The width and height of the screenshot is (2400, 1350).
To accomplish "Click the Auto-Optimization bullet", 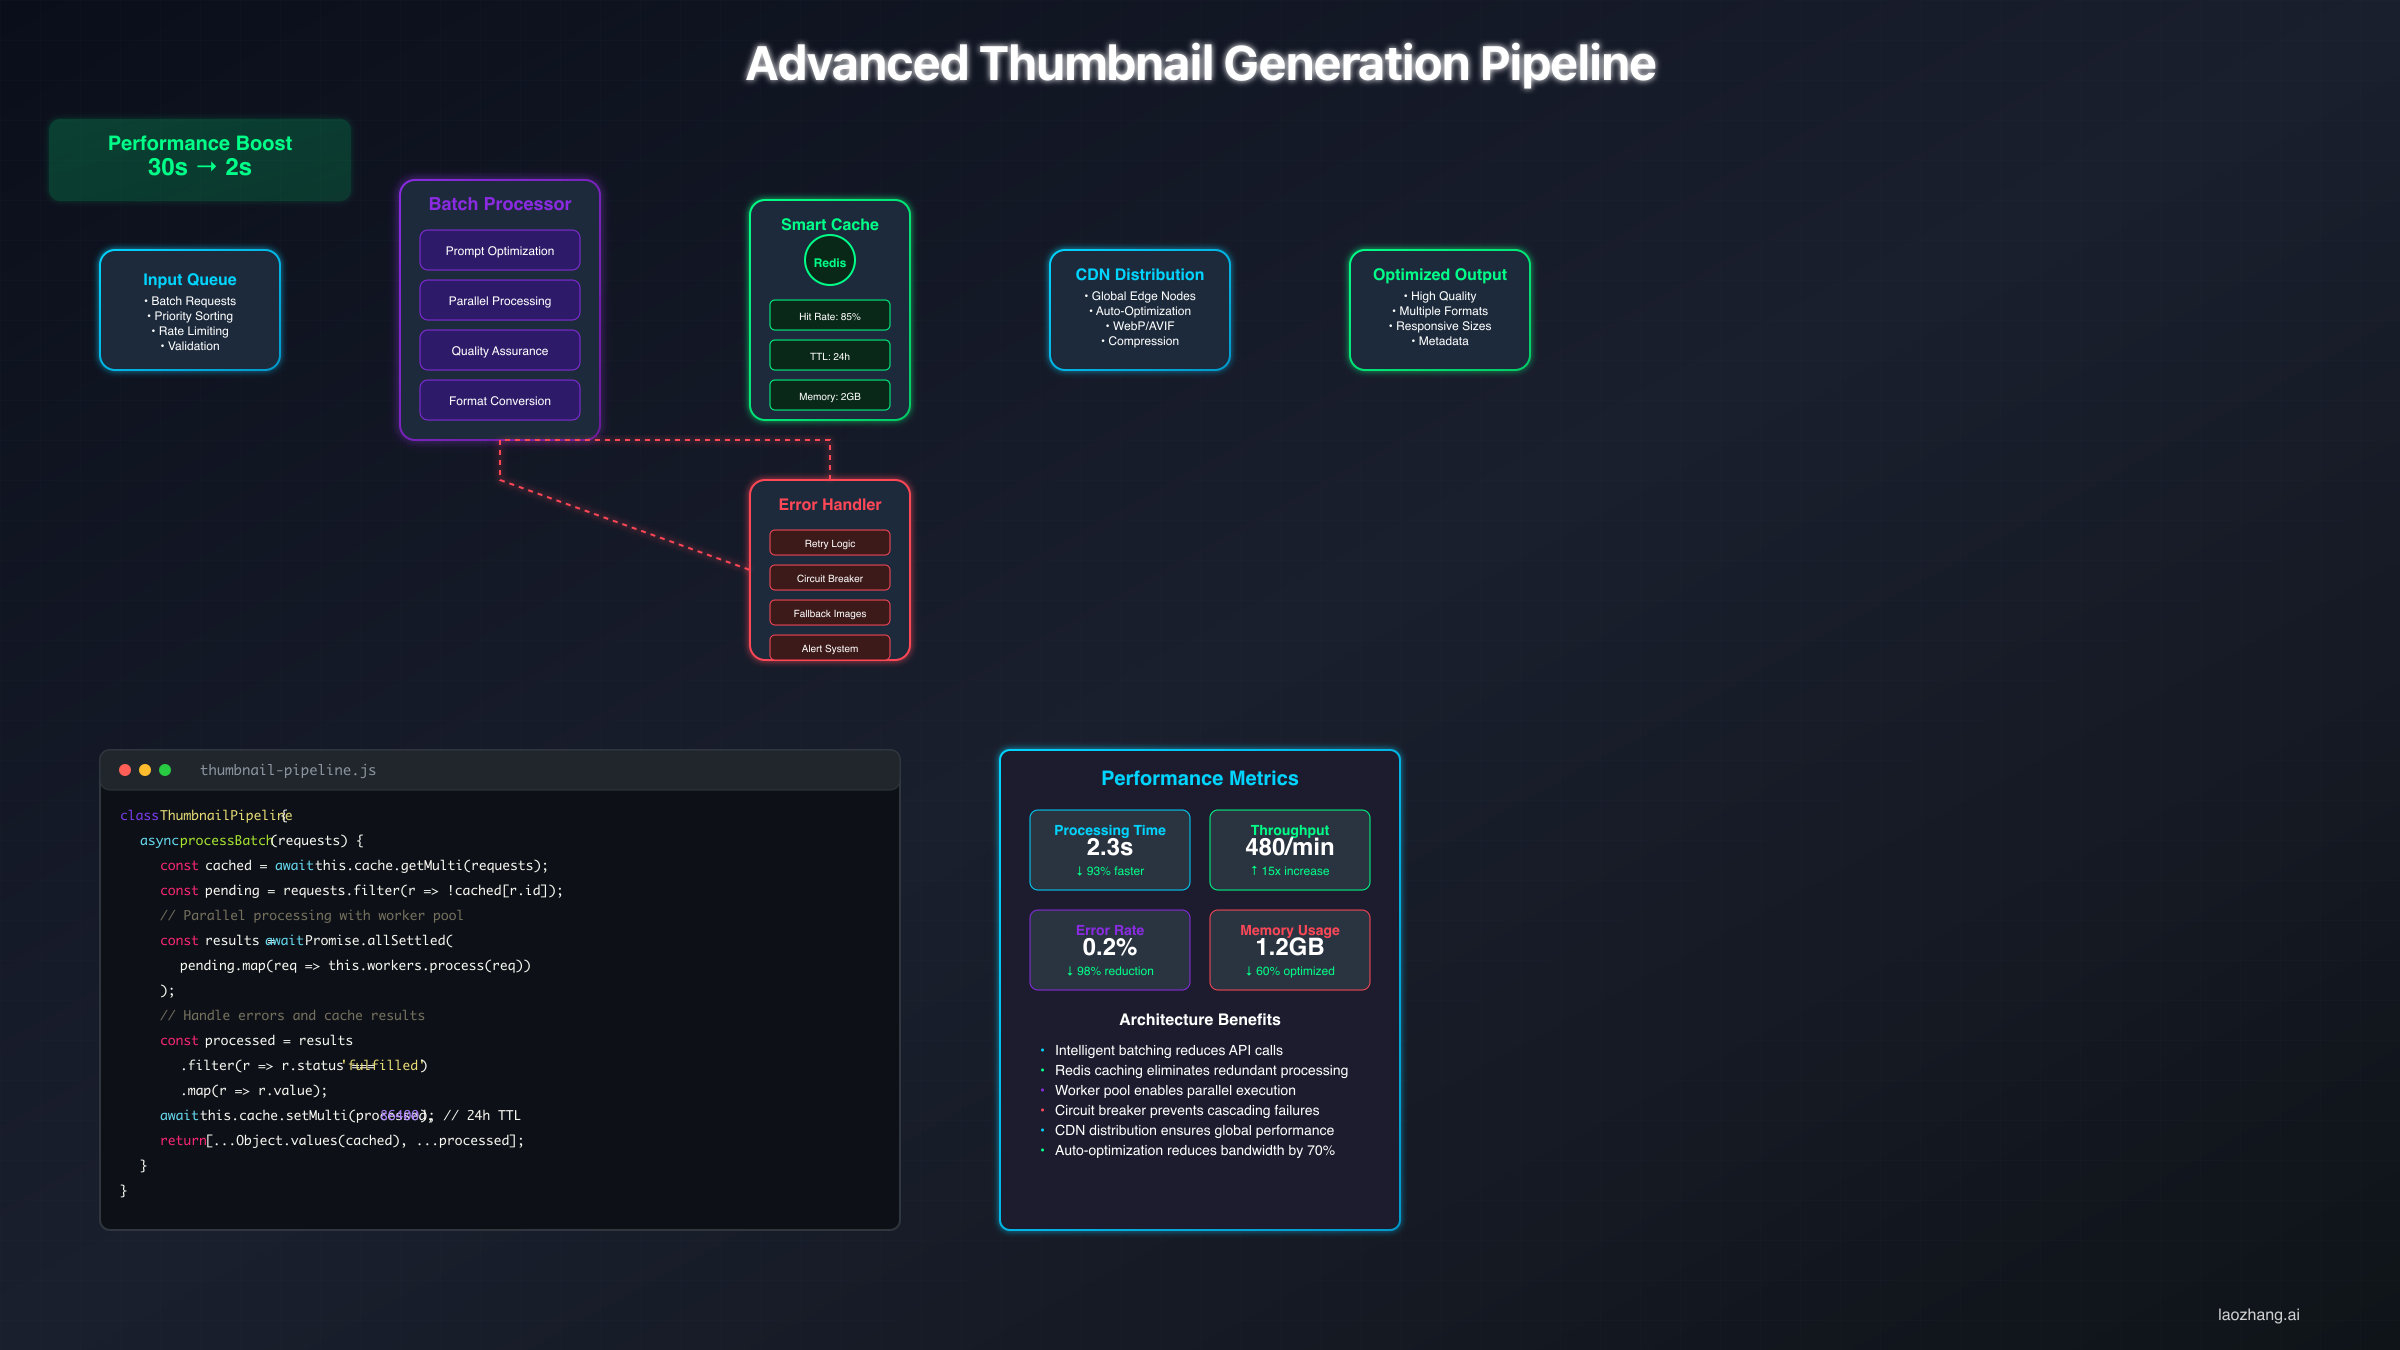I will pos(1140,311).
